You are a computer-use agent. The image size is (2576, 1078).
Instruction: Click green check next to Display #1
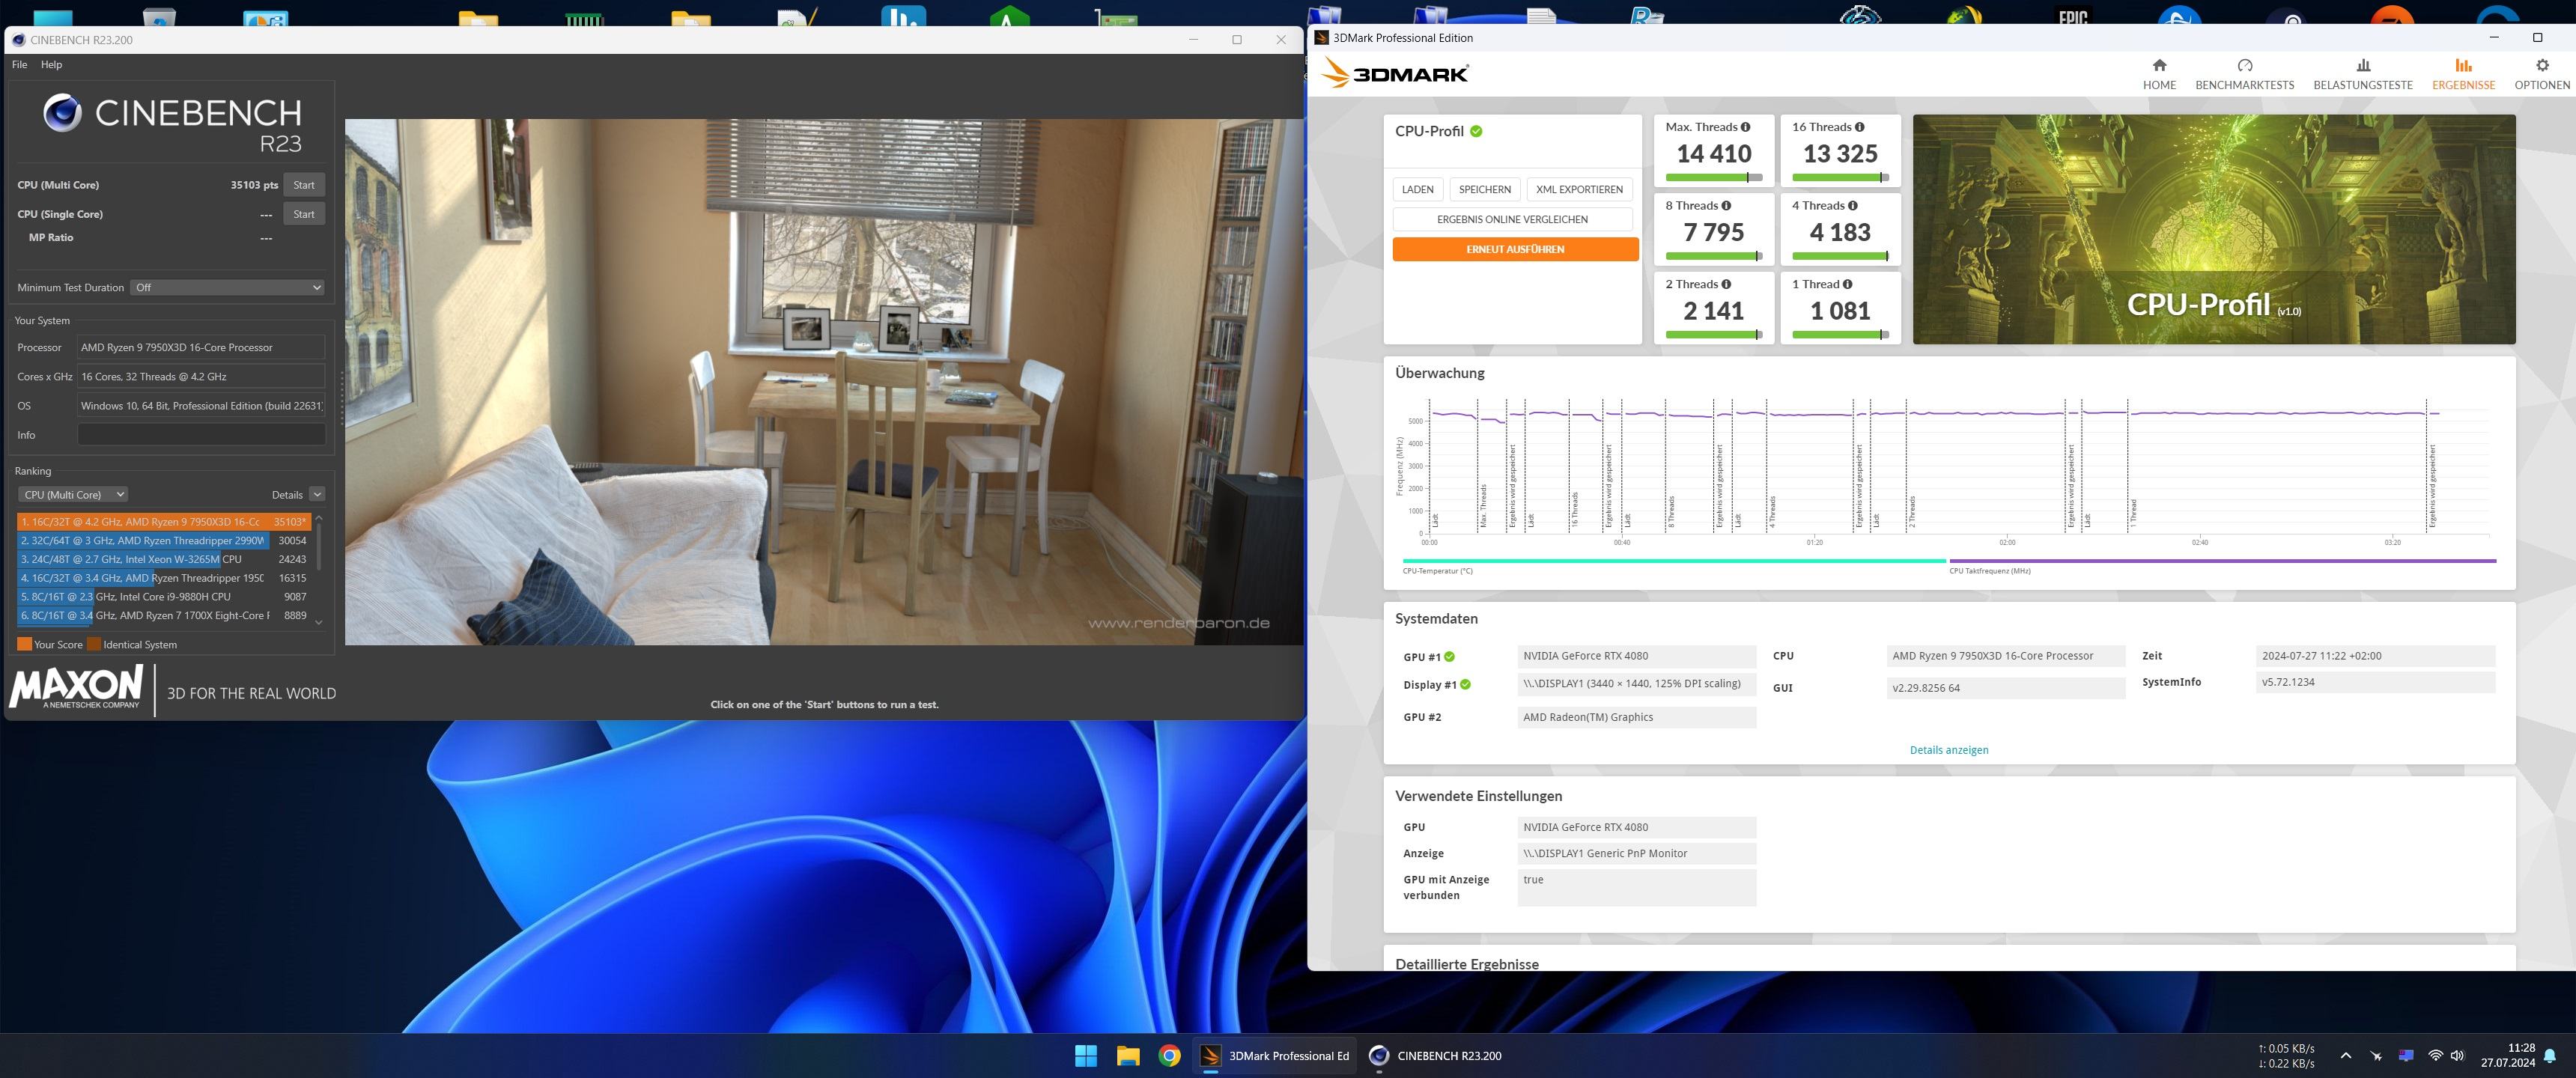(x=1465, y=685)
